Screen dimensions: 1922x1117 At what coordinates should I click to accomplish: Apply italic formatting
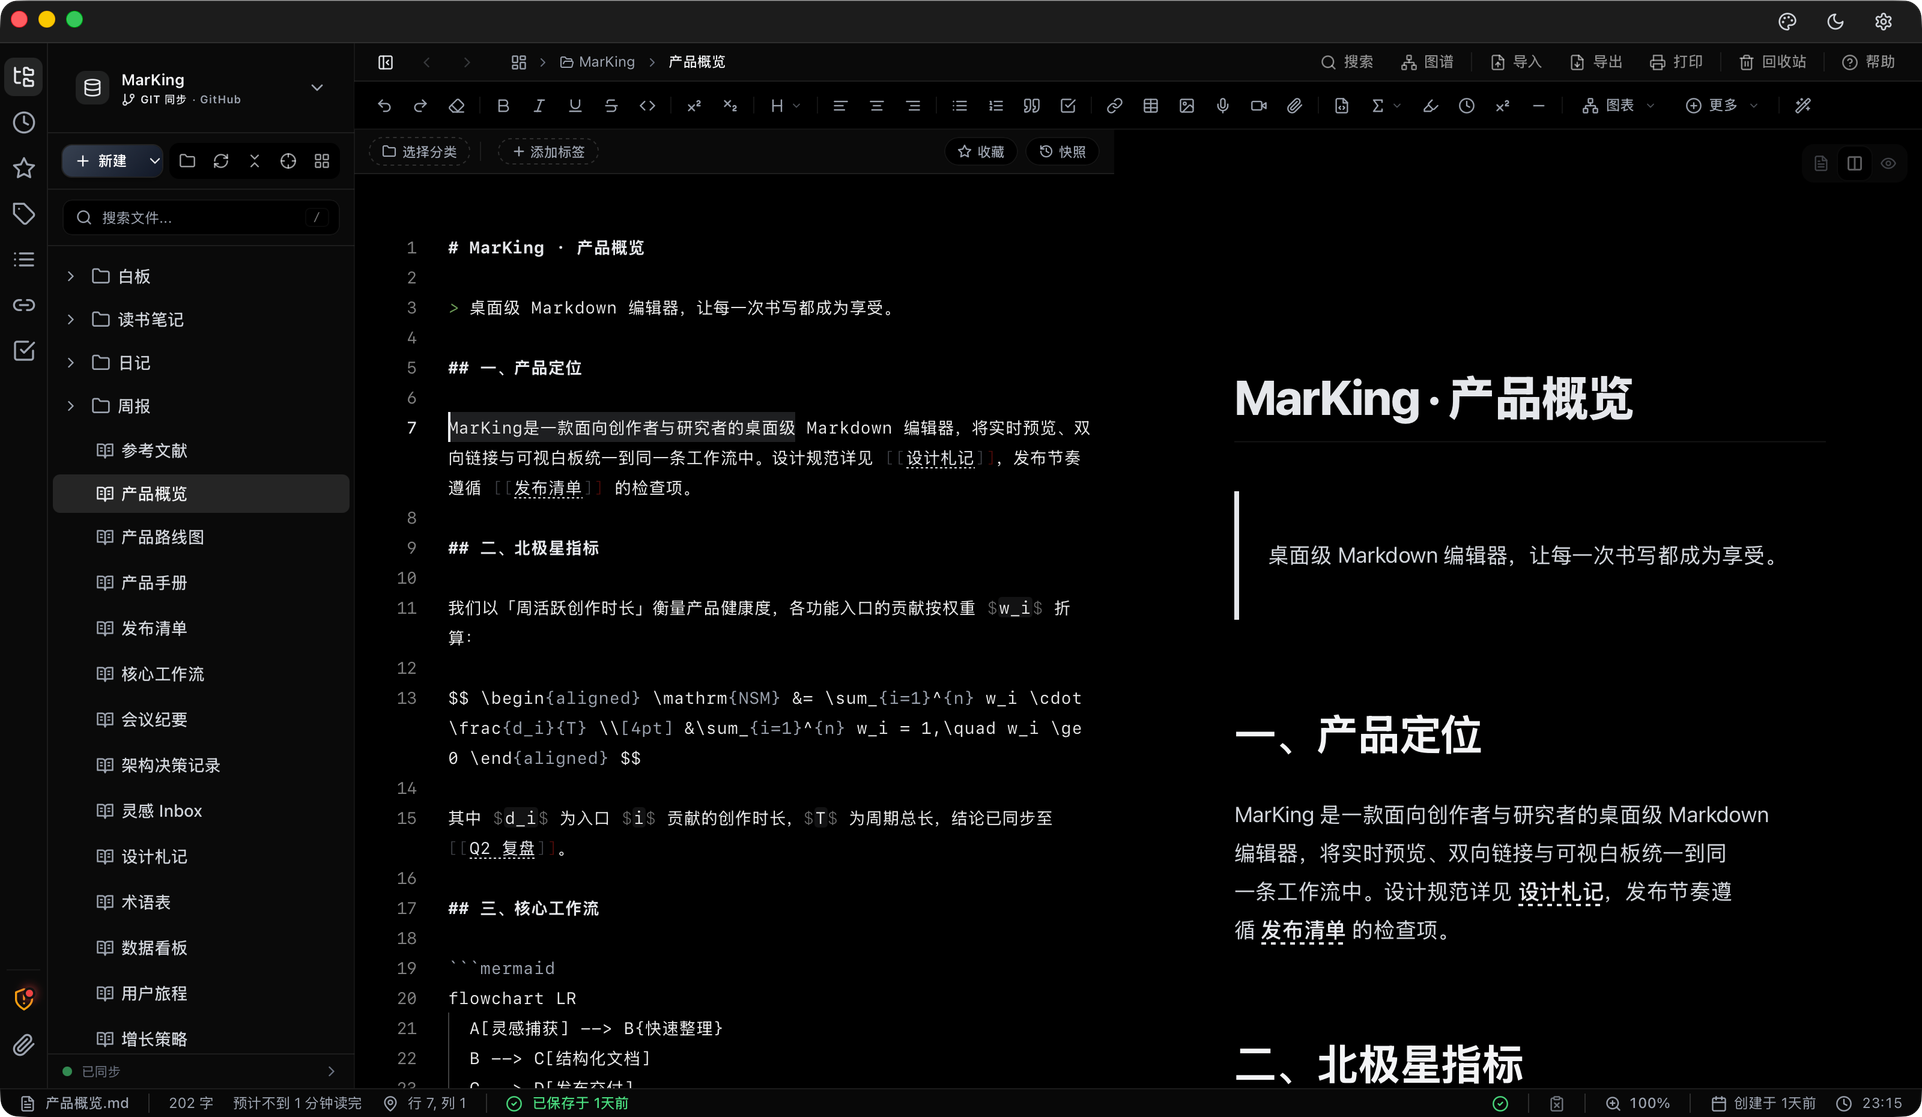pos(539,106)
